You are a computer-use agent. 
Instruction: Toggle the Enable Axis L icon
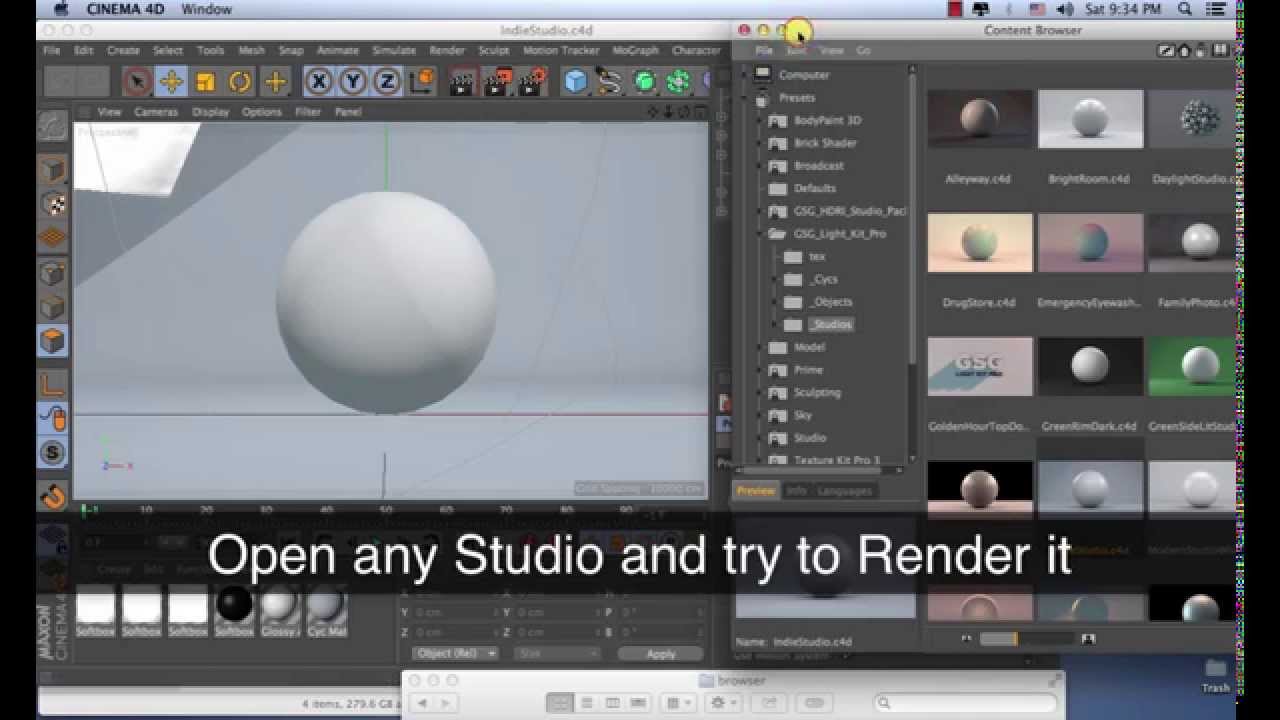pos(53,384)
